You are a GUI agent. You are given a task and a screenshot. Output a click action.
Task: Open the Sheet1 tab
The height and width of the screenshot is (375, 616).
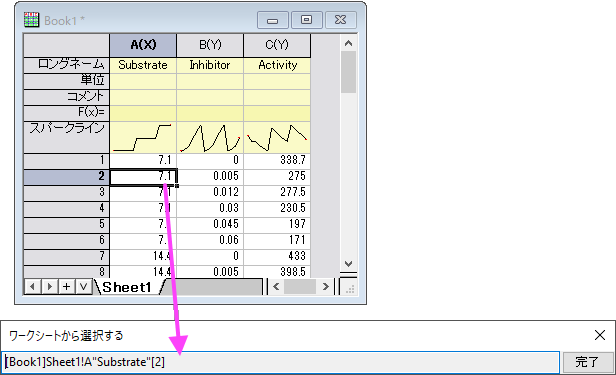click(127, 287)
